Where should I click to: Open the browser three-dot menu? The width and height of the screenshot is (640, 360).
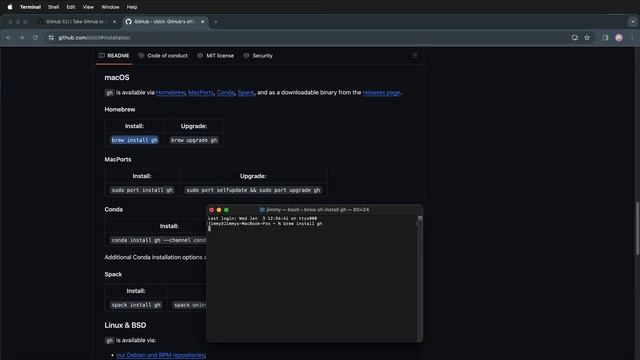coord(632,38)
